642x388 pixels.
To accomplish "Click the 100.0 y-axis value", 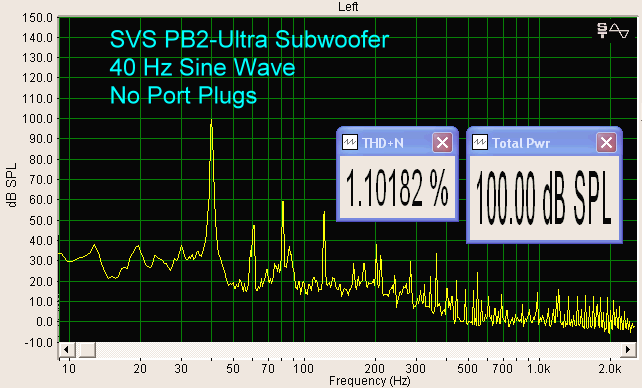I will point(38,119).
